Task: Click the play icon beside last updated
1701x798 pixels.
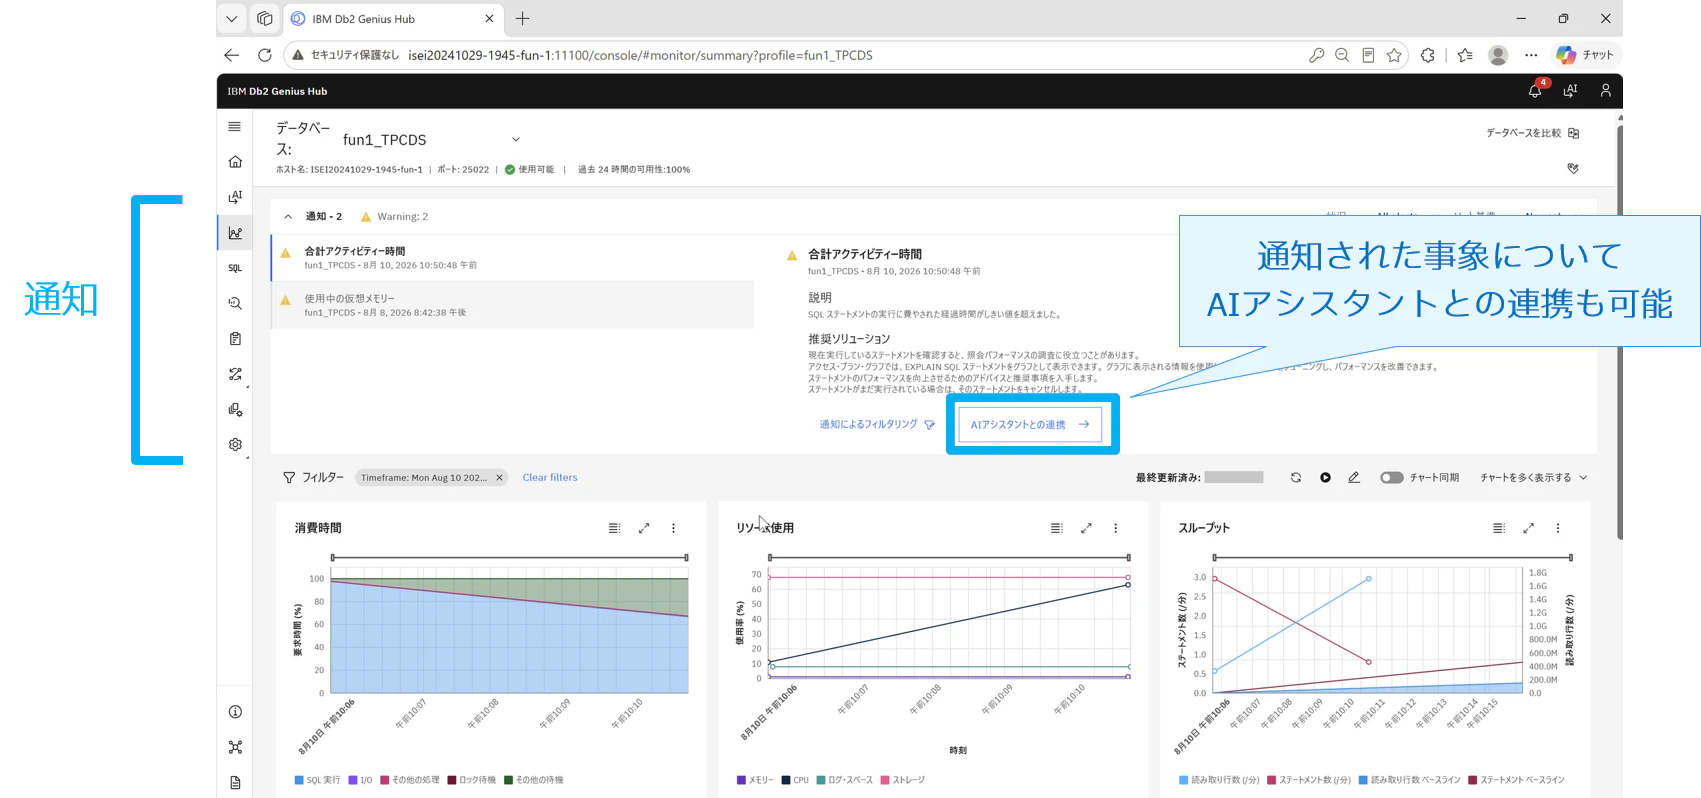Action: pos(1325,478)
